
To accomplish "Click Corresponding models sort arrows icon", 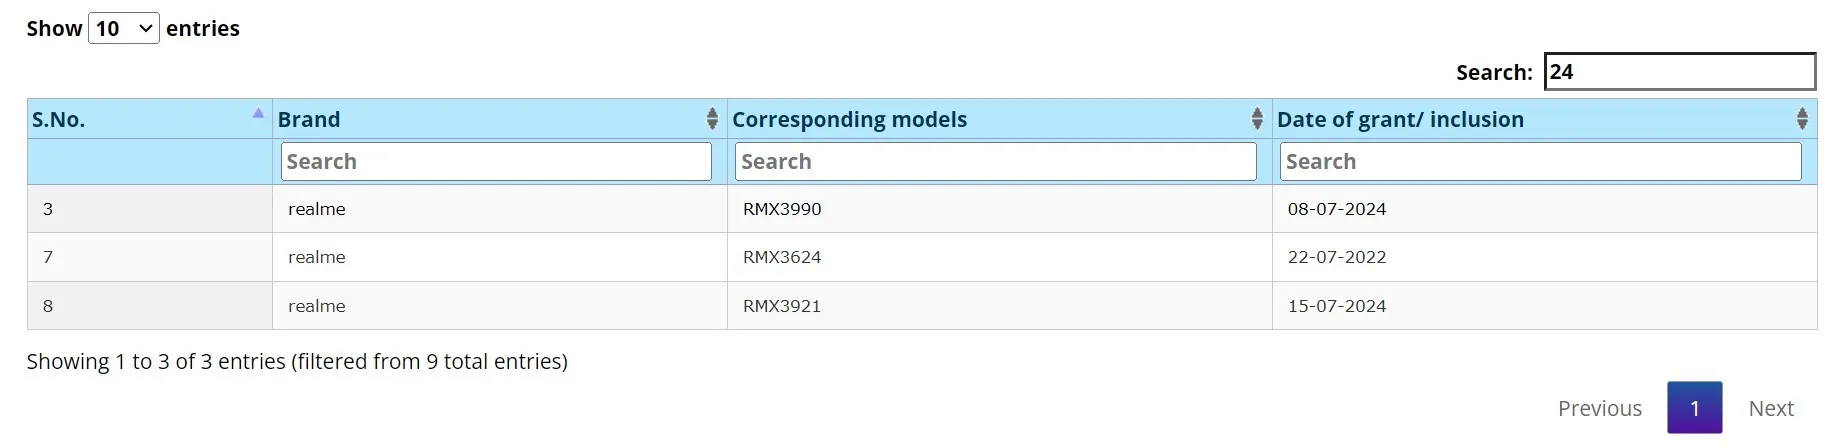I will pos(1257,119).
